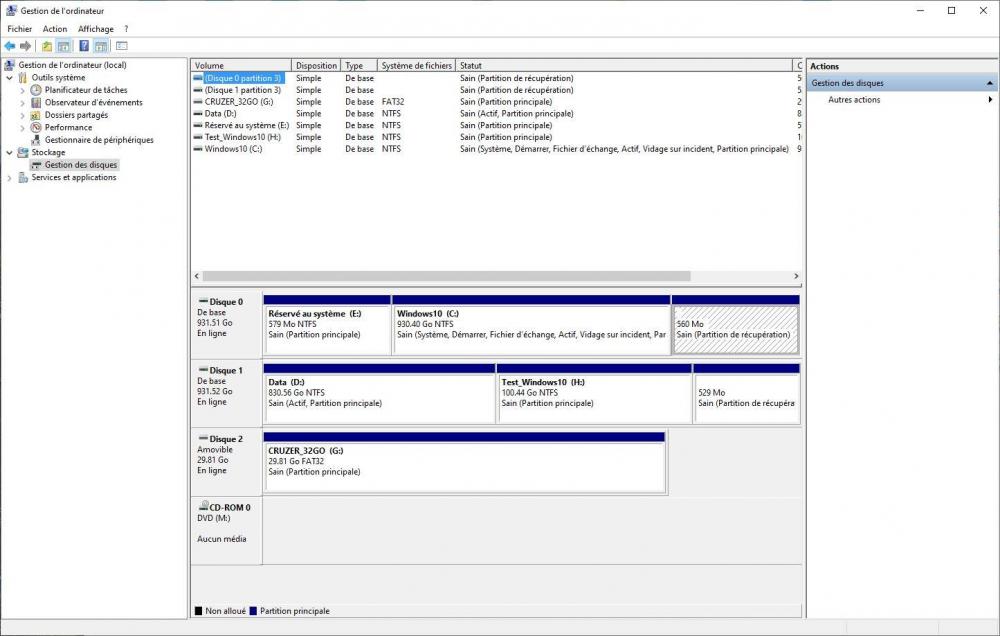Toggle the Action pane show/hide button
The width and height of the screenshot is (1000, 636).
point(100,46)
